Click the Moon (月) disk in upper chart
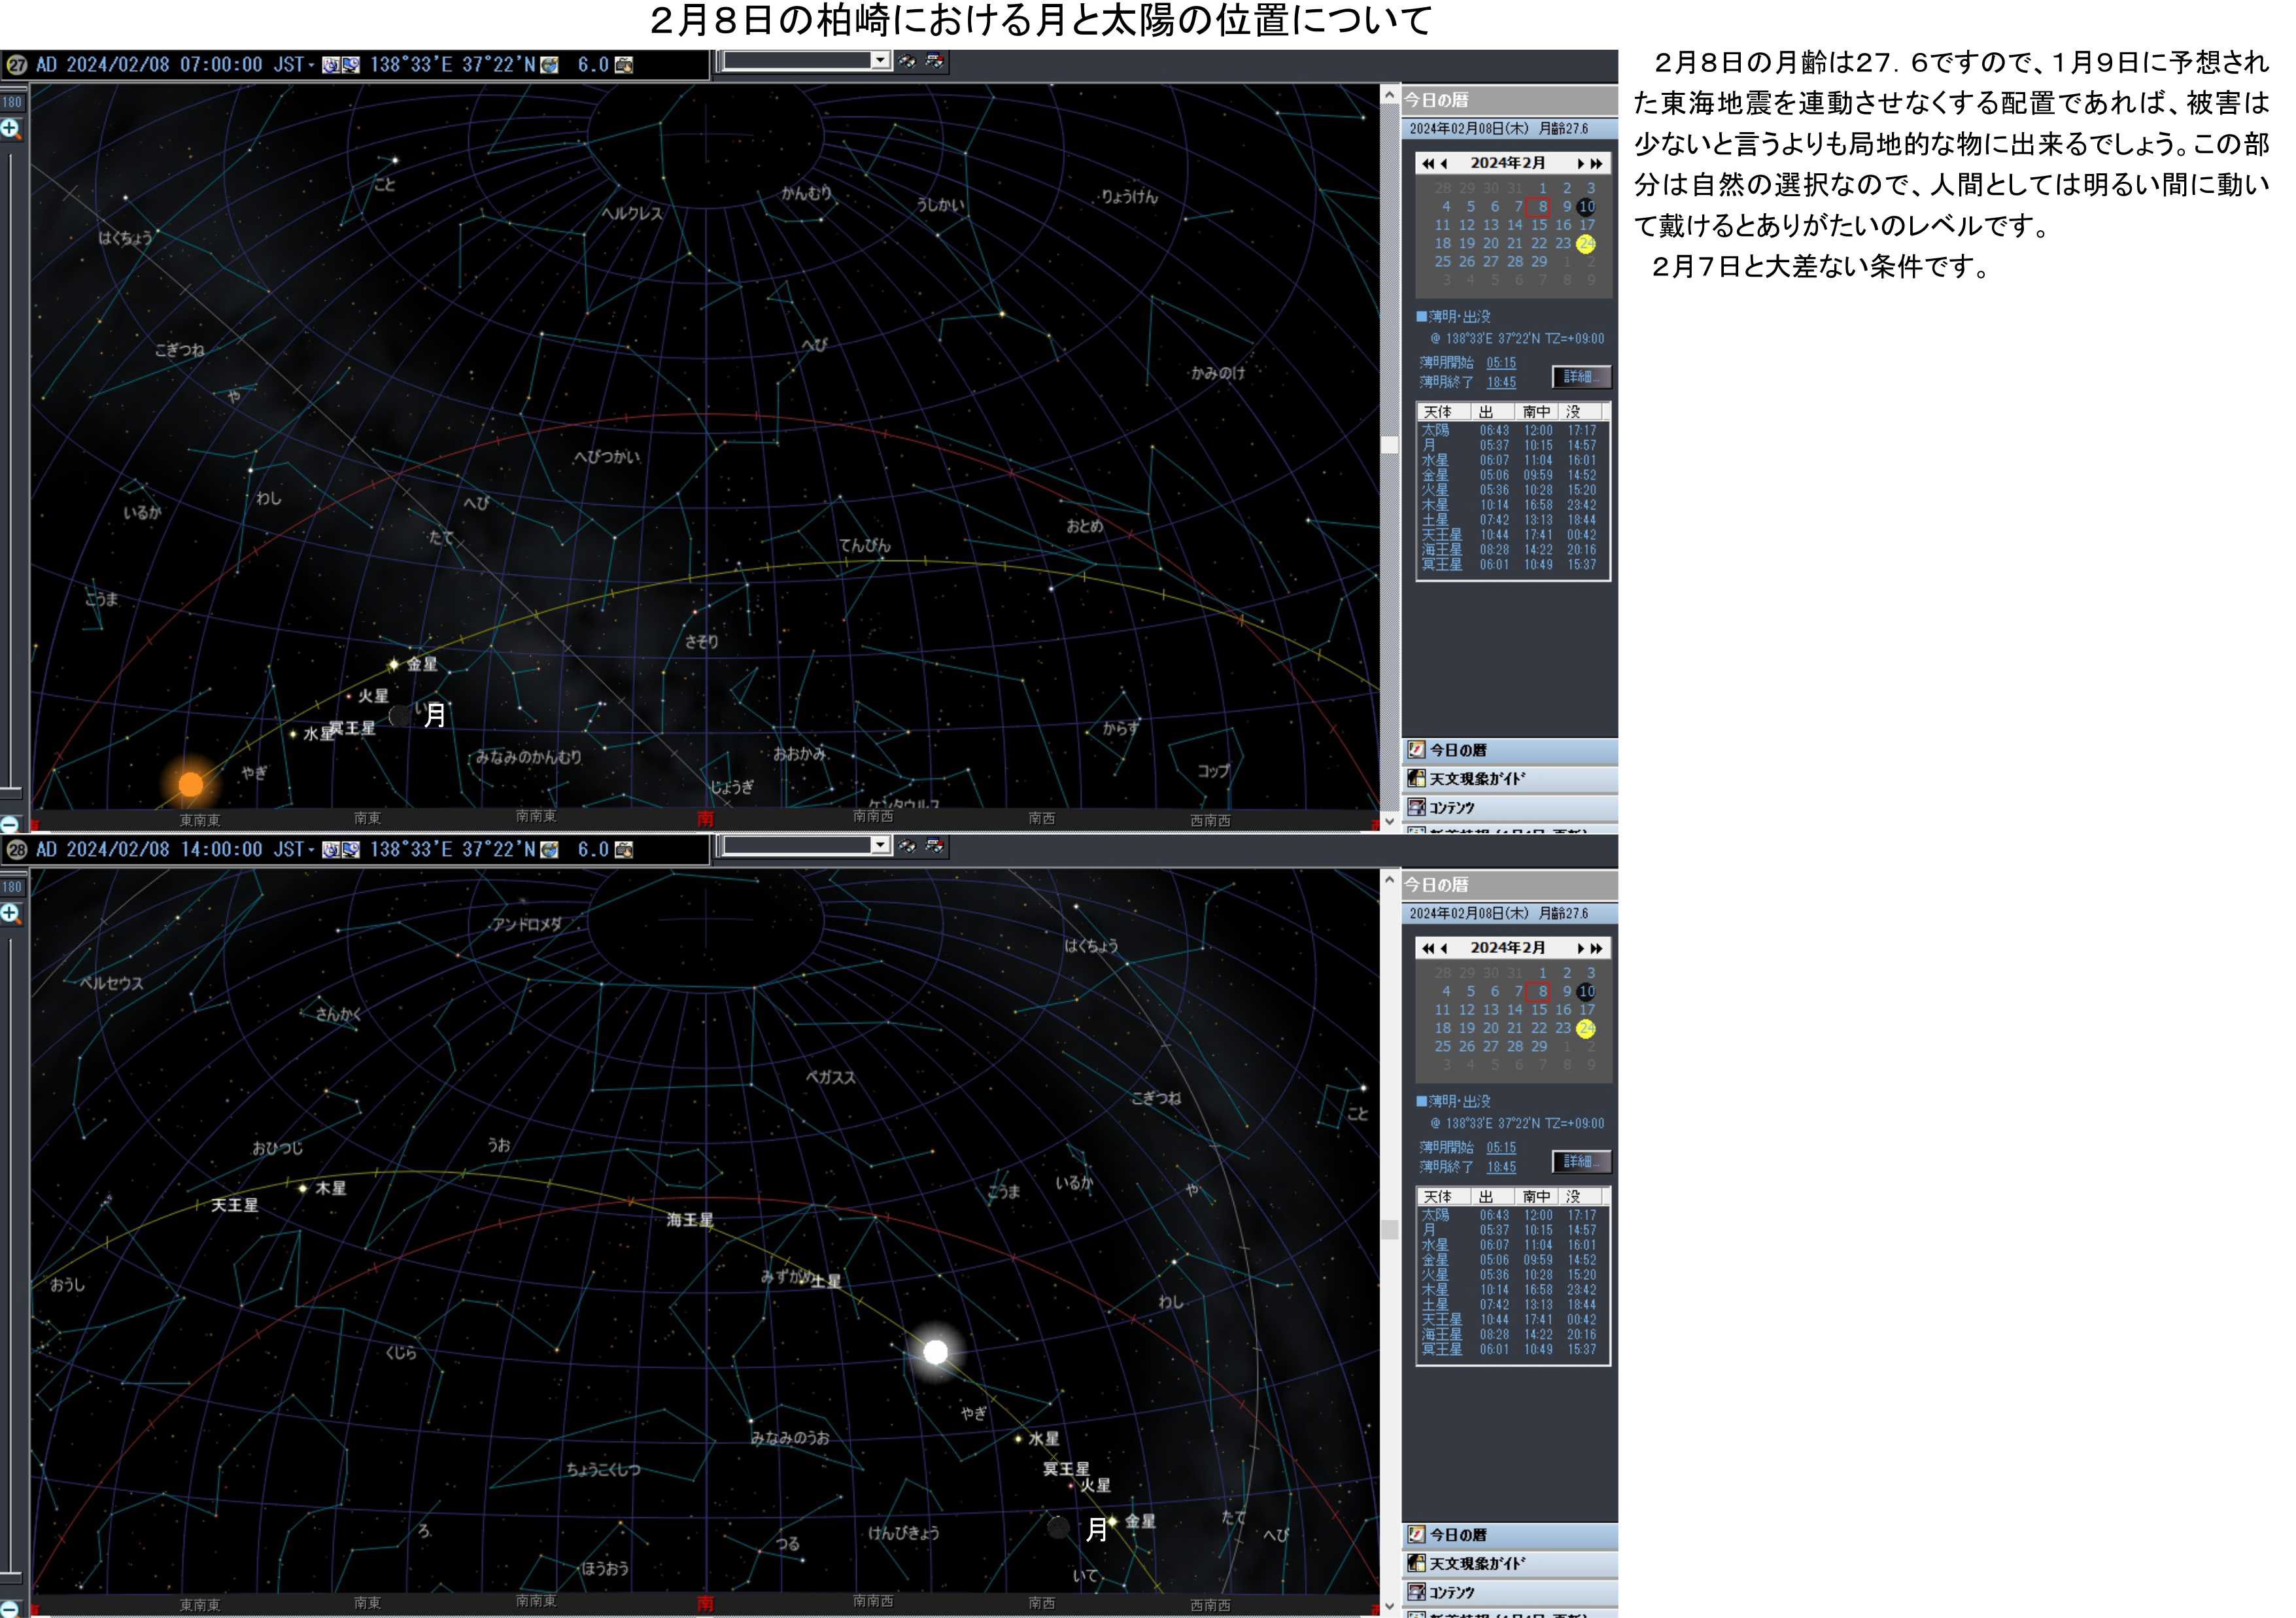The width and height of the screenshot is (2296, 1618). [x=401, y=715]
